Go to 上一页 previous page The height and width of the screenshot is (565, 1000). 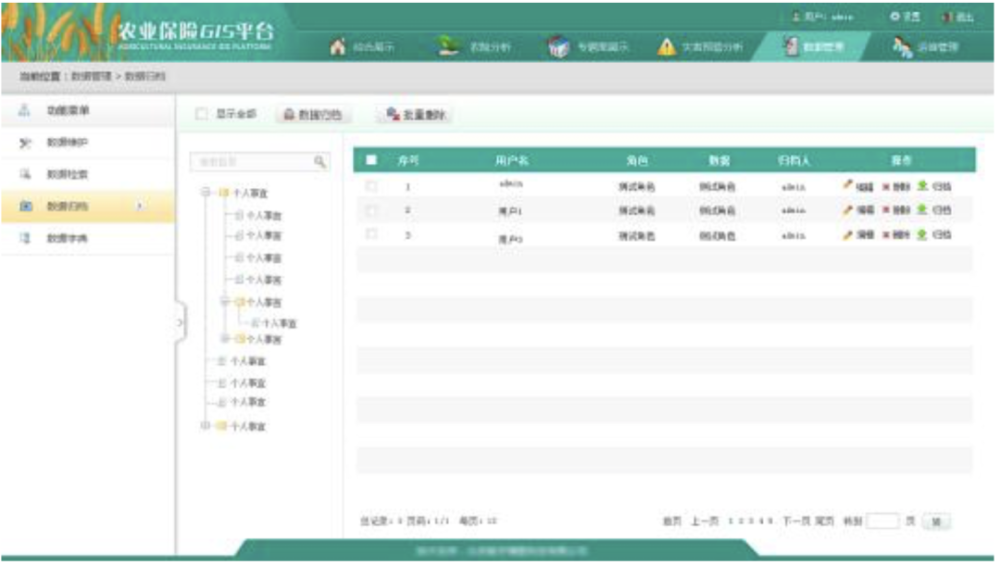click(x=705, y=522)
